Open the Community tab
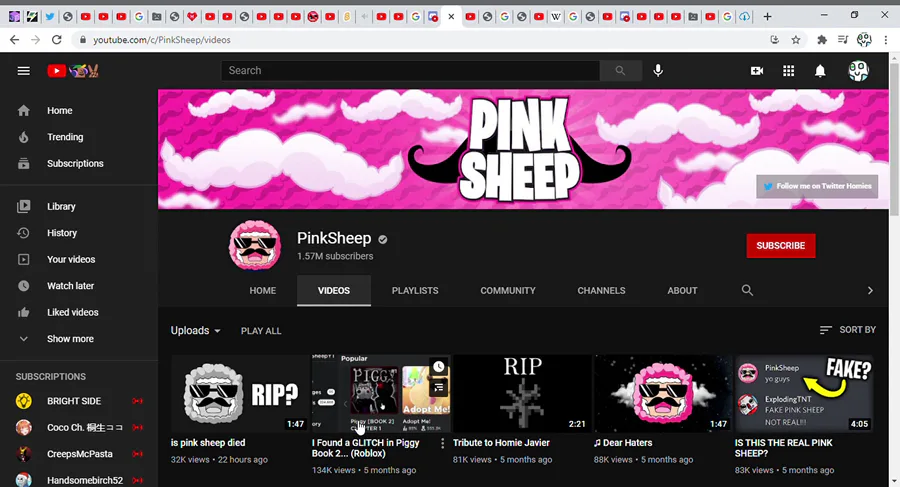This screenshot has width=900, height=487. click(508, 291)
